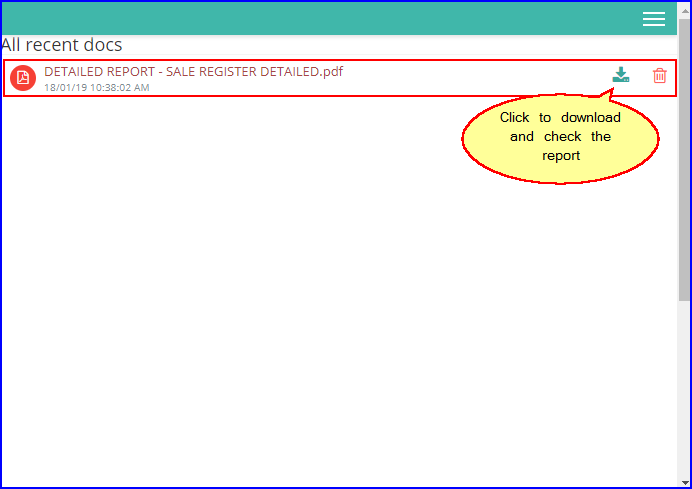Open DETAILED REPORT - SALE REGISTER DETAILED.pdf link
Viewport: 692px width, 489px height.
coord(193,71)
